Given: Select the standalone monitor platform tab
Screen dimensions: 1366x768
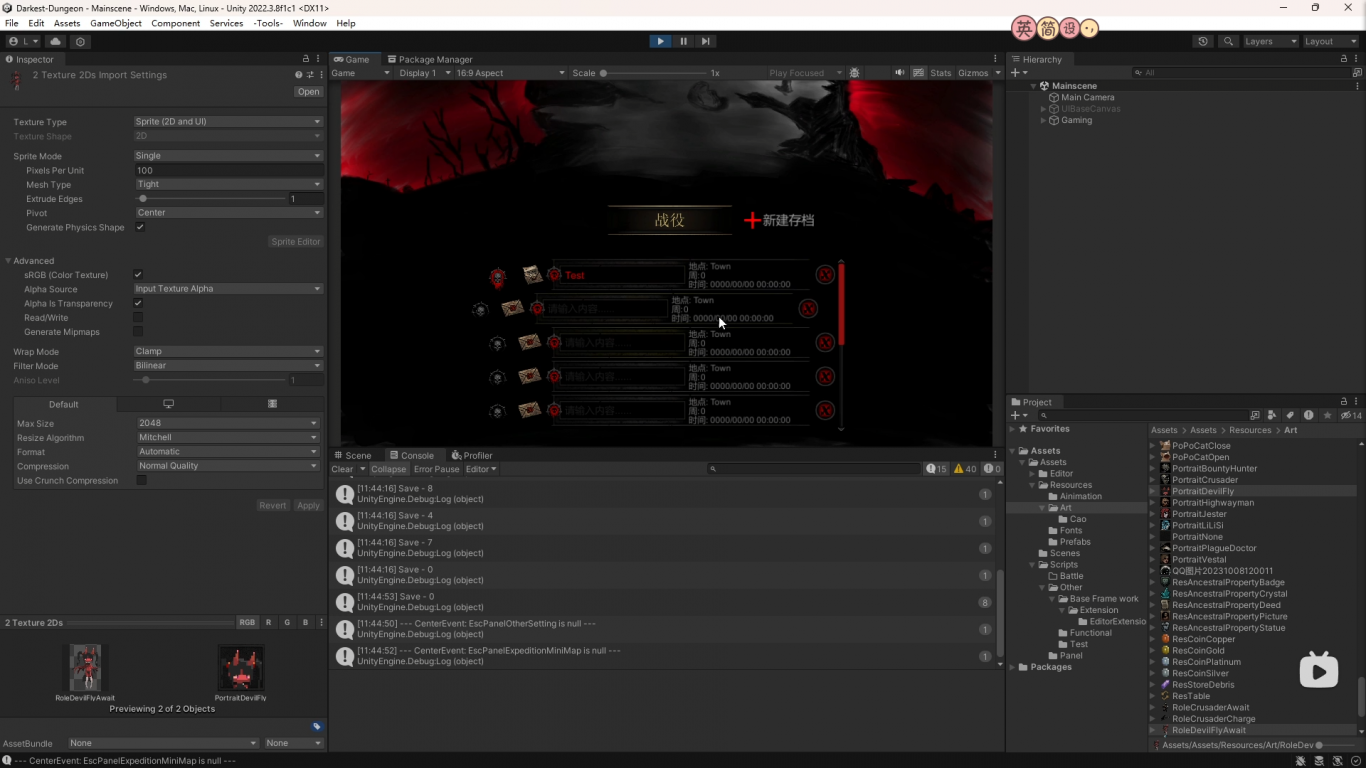Looking at the screenshot, I should coord(168,404).
